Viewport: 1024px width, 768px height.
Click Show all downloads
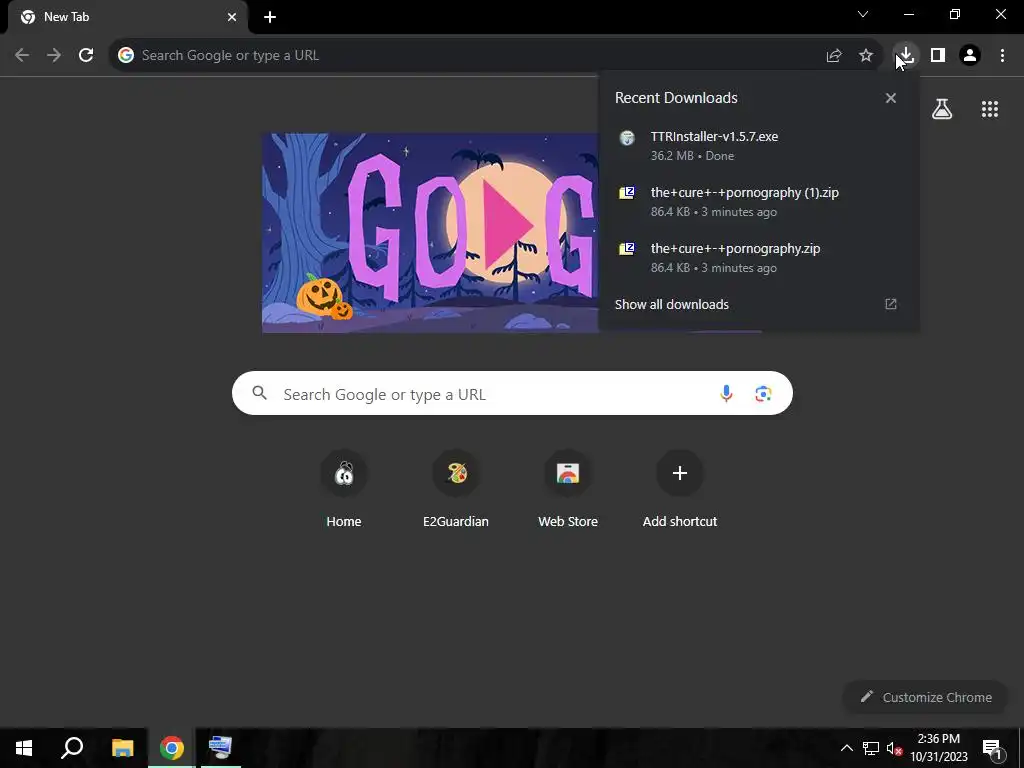[x=671, y=304]
